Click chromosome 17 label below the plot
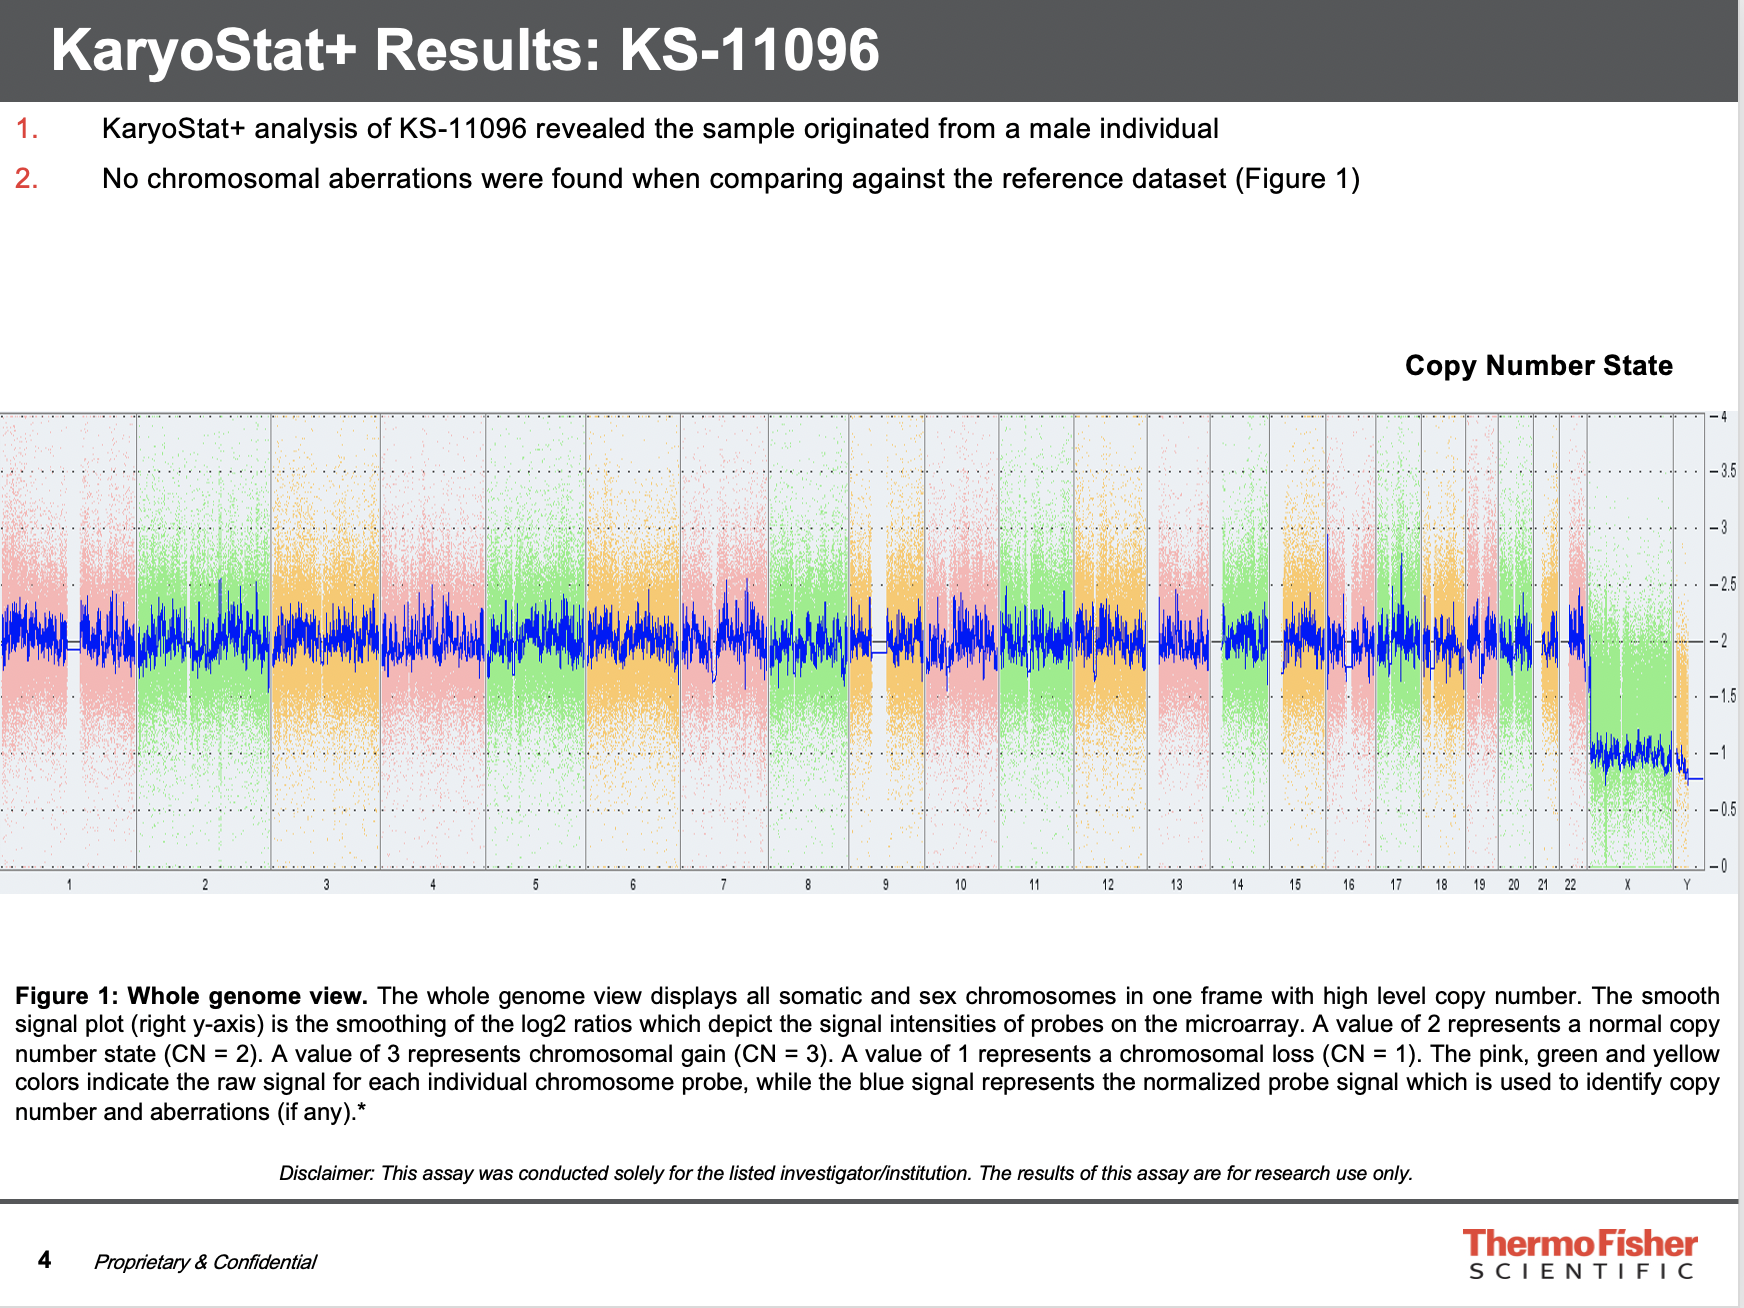 (x=1396, y=885)
